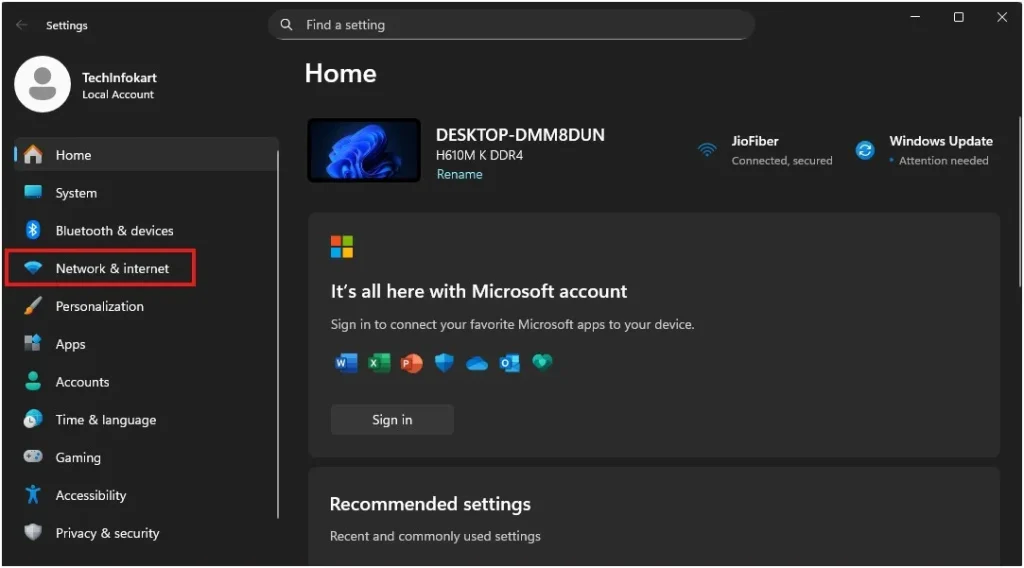Click the Network Wi-Fi diamond icon
Image resolution: width=1024 pixels, height=568 pixels.
pyautogui.click(x=33, y=268)
